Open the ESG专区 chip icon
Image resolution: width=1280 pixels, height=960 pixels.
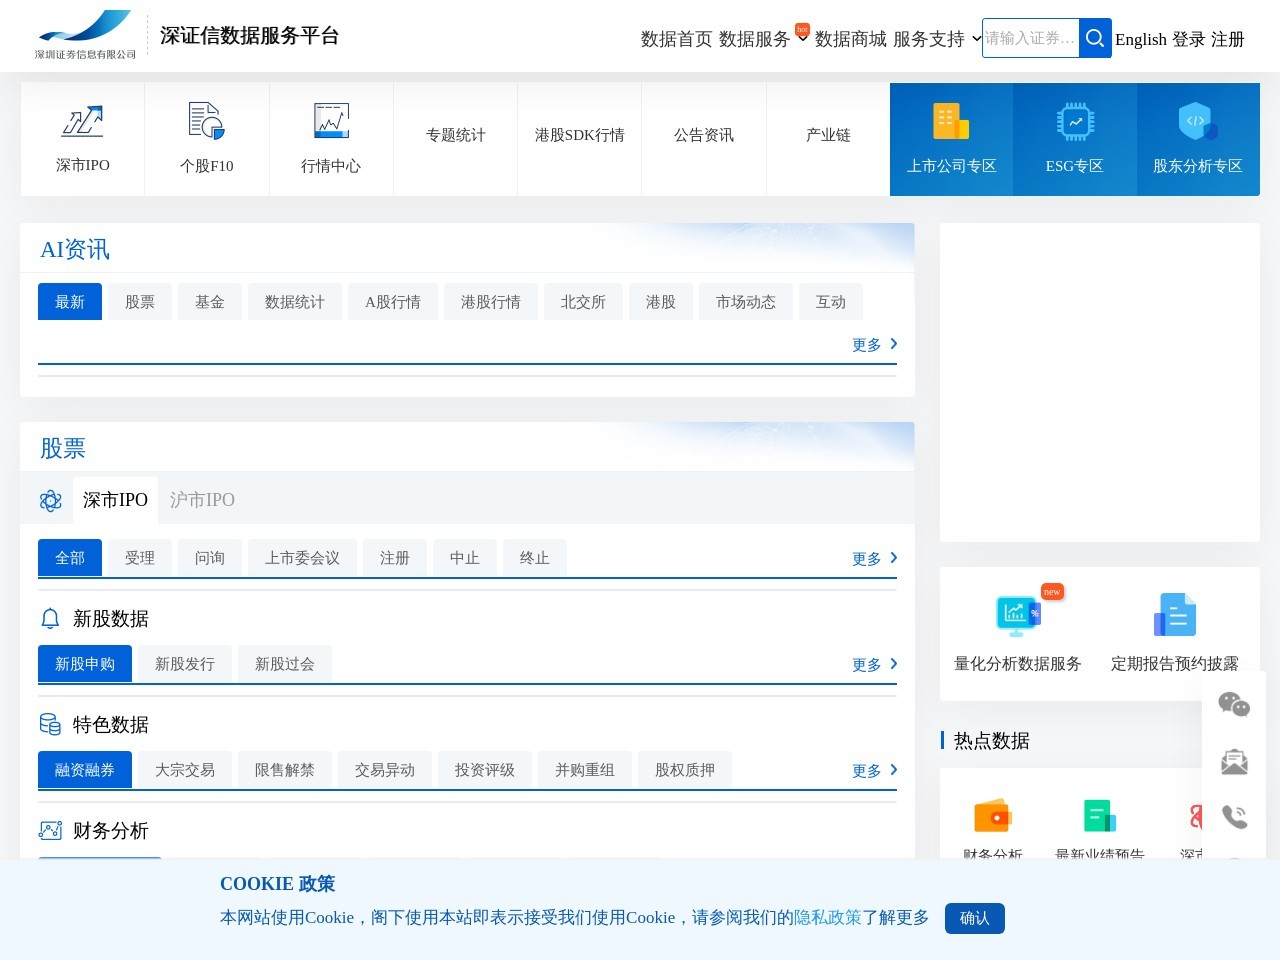(x=1075, y=121)
